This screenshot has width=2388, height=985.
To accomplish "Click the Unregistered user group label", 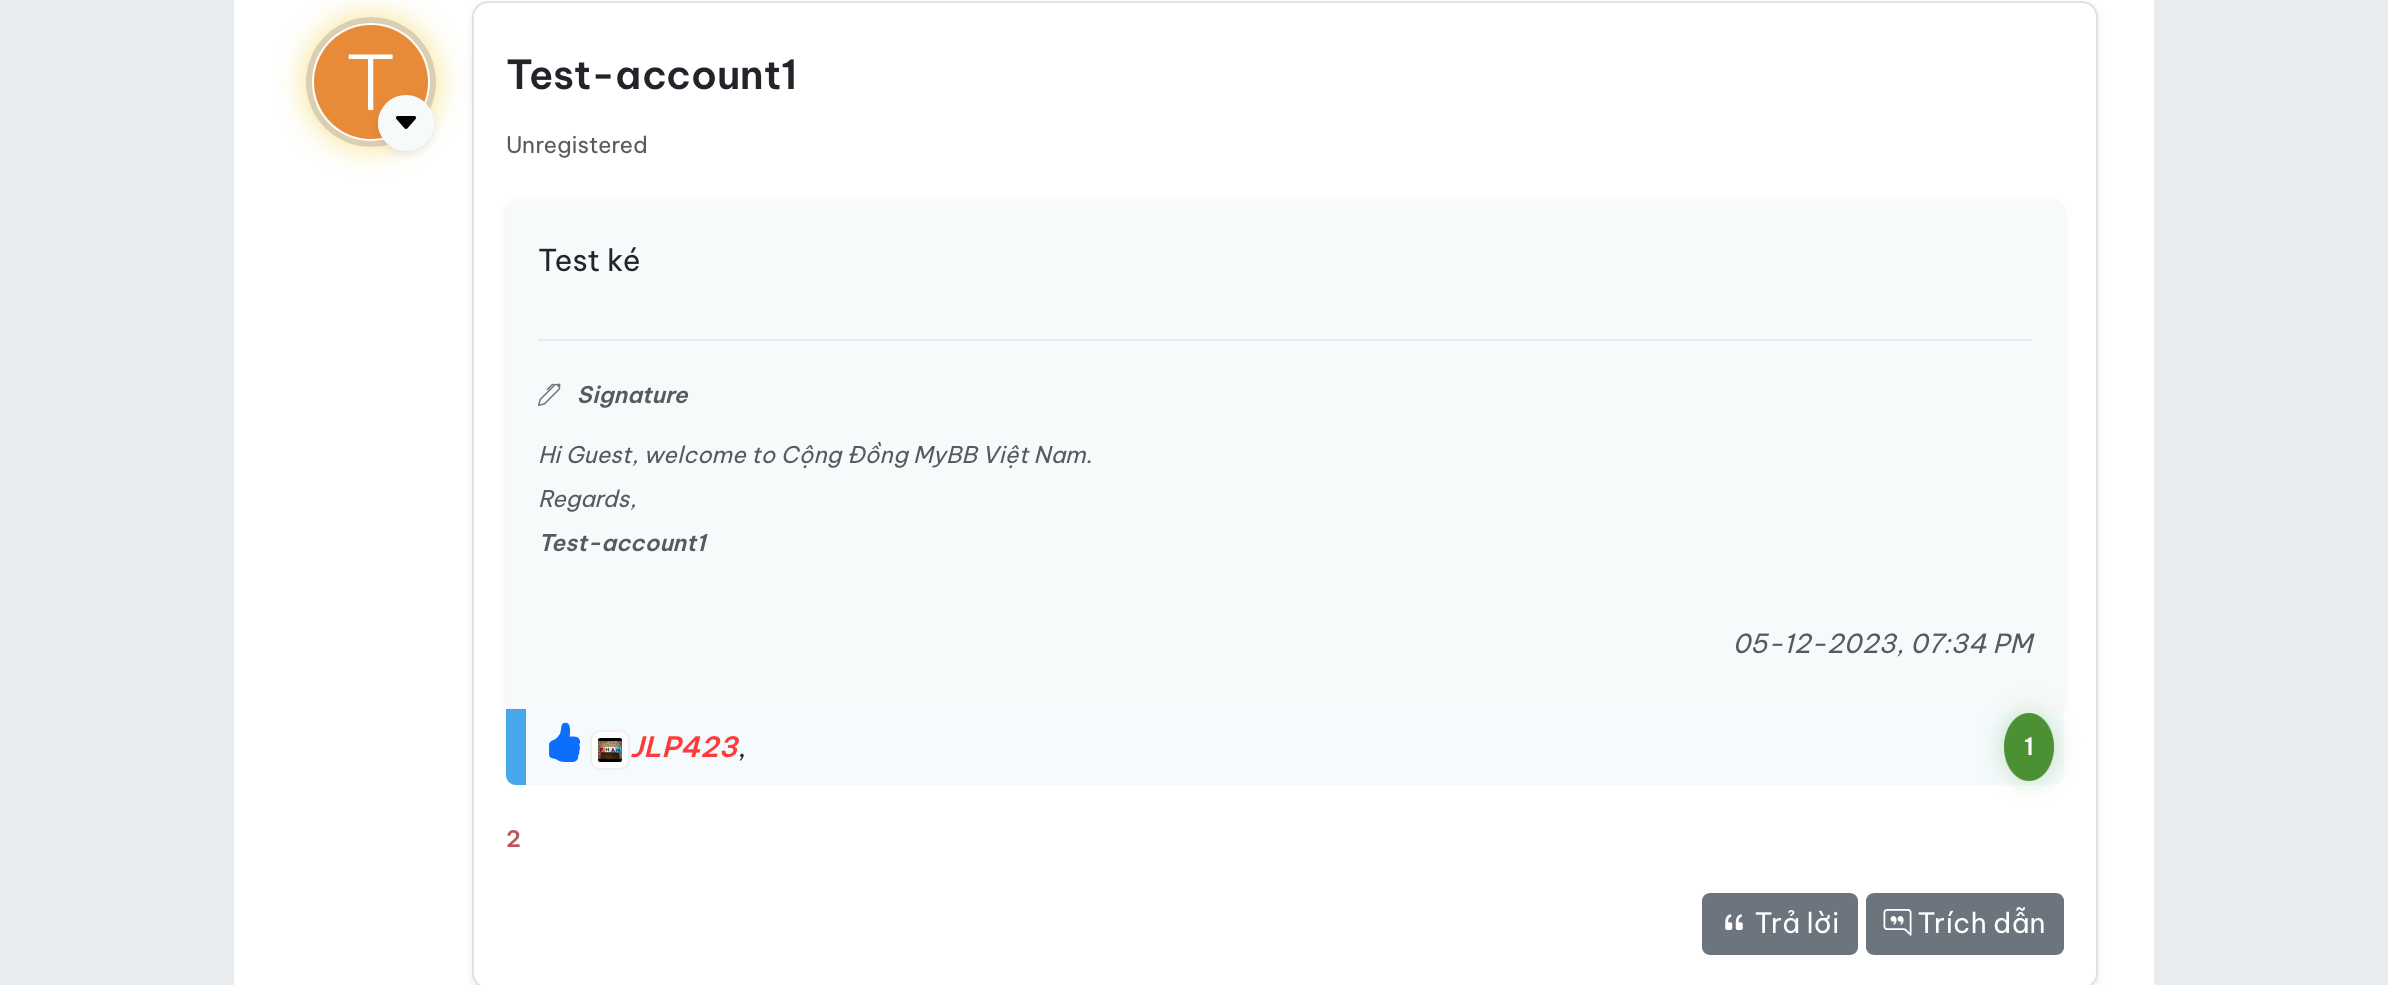I will coord(576,145).
